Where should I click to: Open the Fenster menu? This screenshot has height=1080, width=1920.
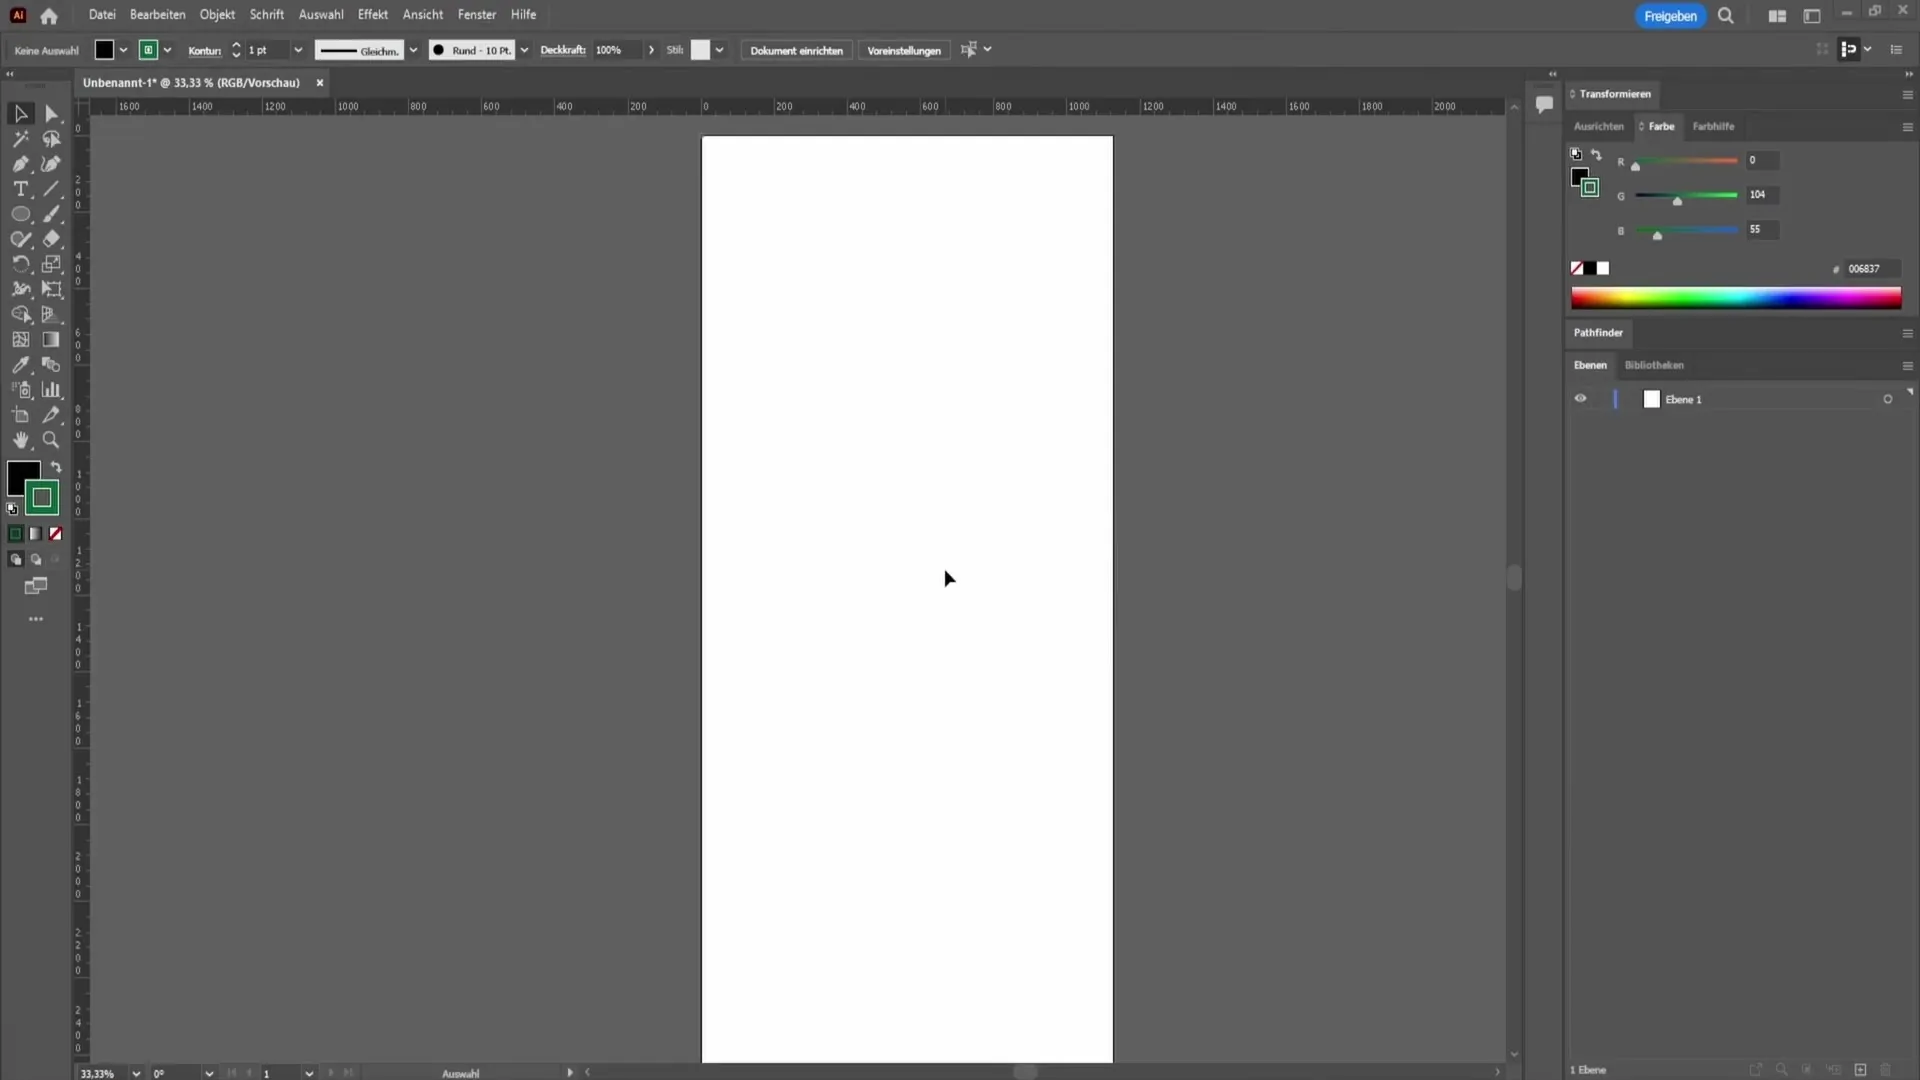(477, 15)
